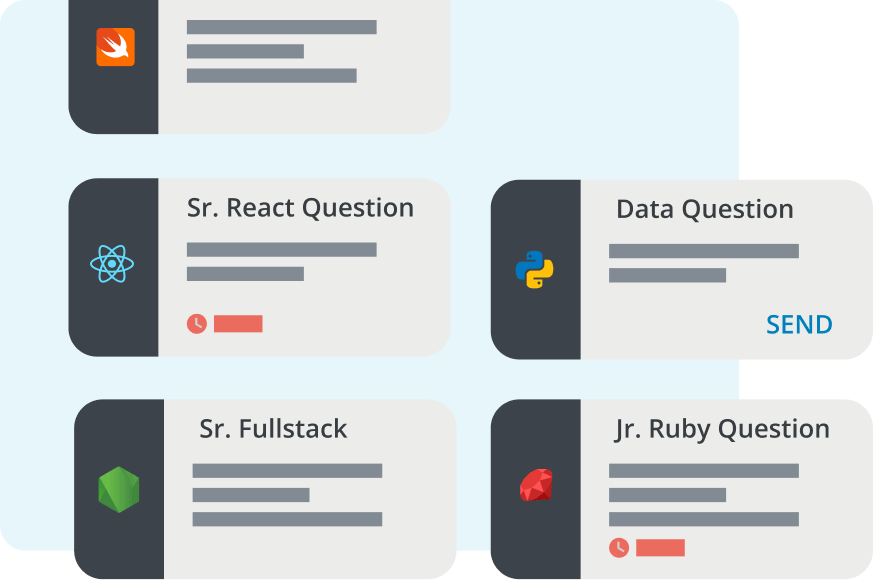Image resolution: width=873 pixels, height=580 pixels.
Task: Click third description line in Sr. Fullstack card
Action: pyautogui.click(x=287, y=519)
